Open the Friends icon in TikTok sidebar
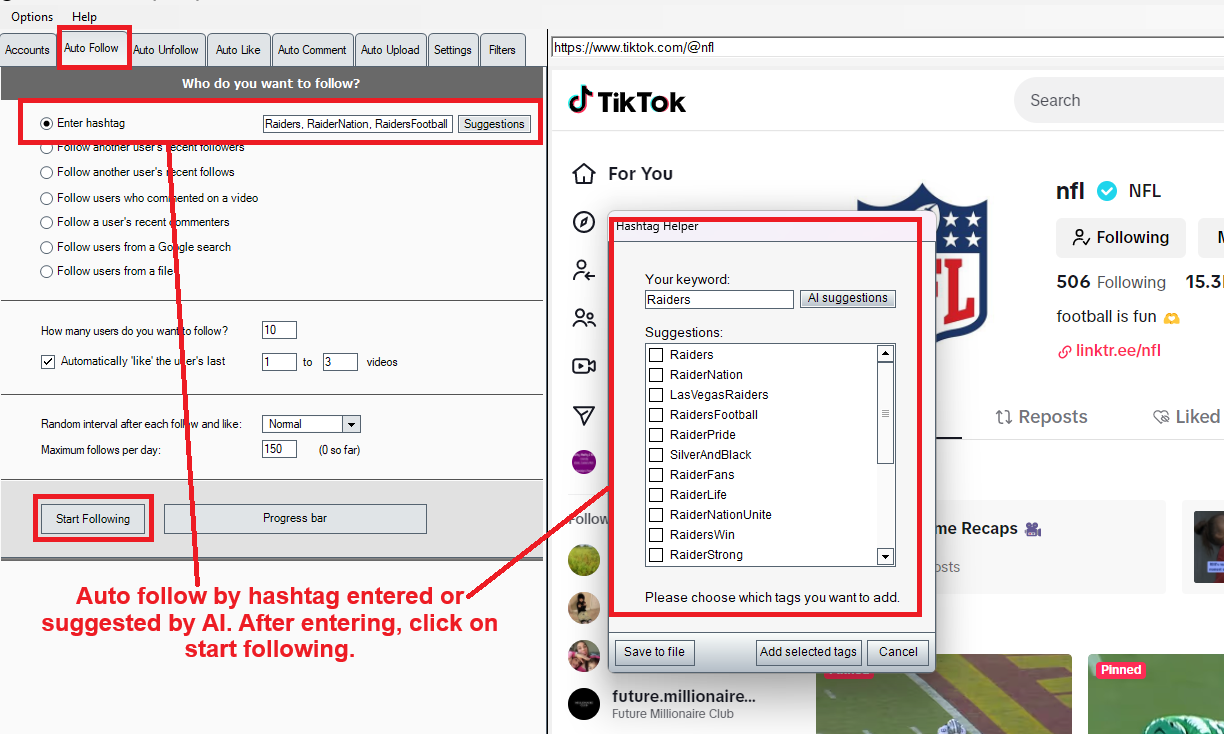Screen dimensions: 1224x734 [x=584, y=318]
